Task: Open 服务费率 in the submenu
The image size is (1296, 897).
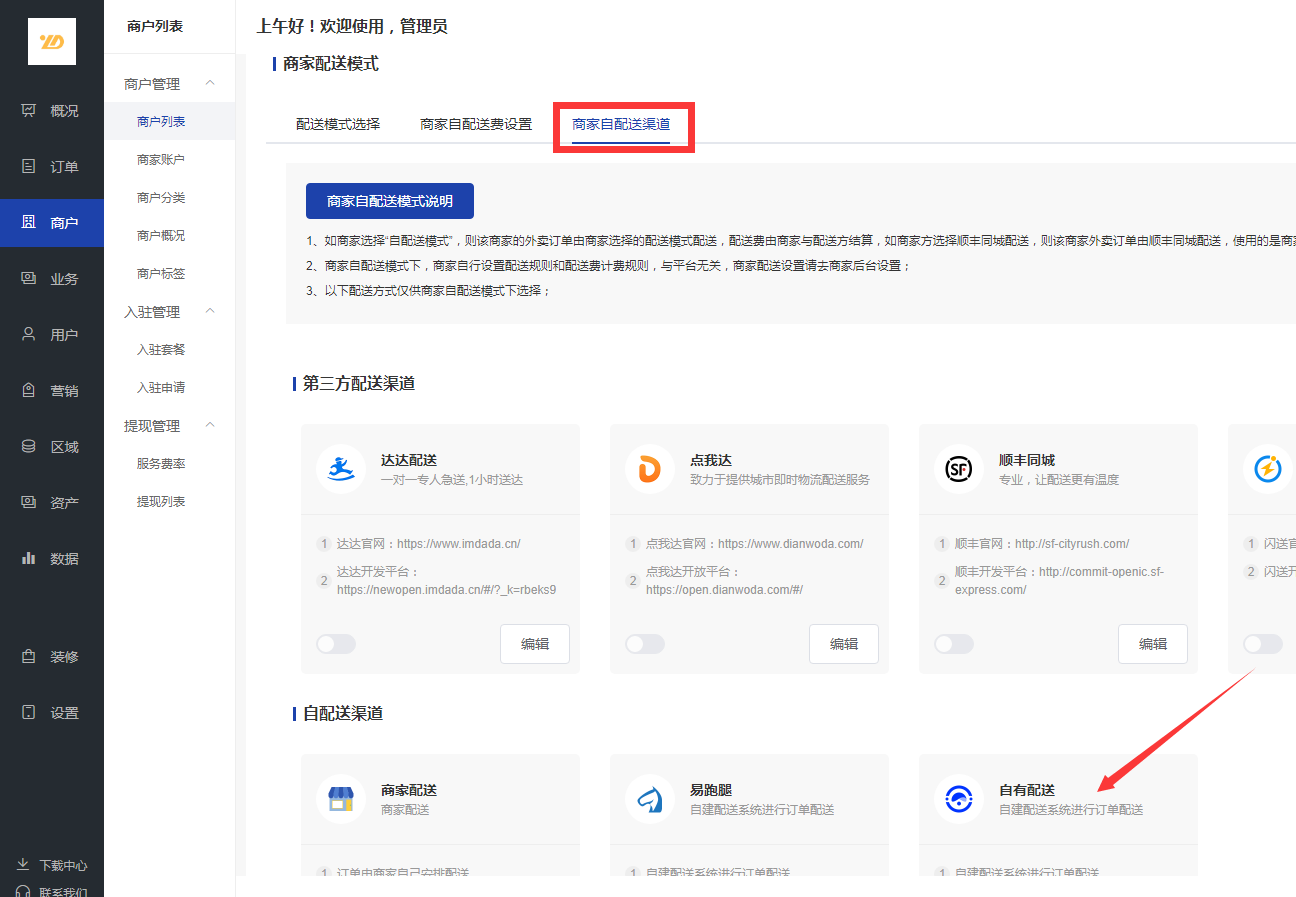Action: (161, 464)
